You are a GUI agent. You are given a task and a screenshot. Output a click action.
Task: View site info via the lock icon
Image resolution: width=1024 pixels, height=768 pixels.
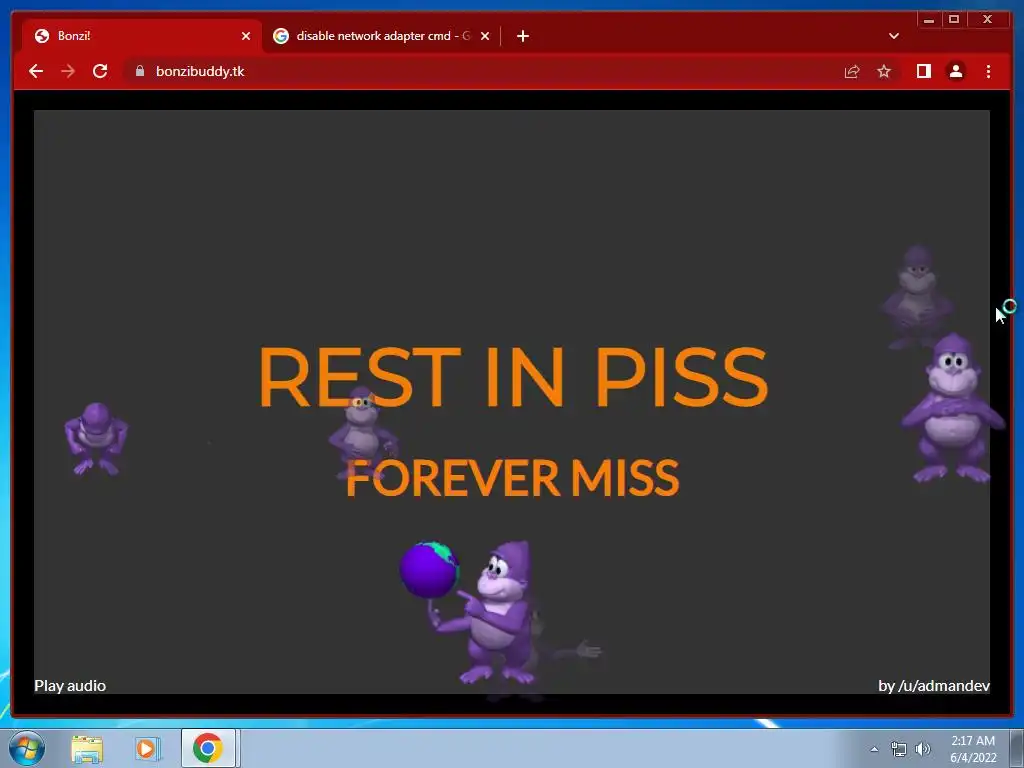coord(140,71)
